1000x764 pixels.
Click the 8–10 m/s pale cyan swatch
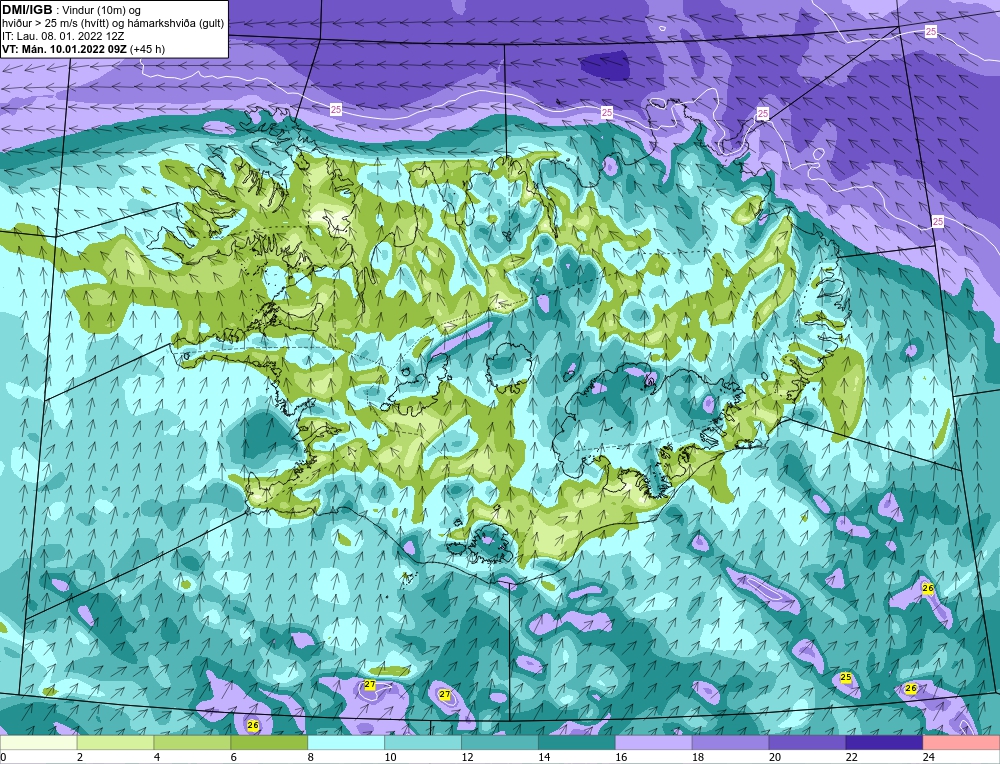[x=346, y=743]
